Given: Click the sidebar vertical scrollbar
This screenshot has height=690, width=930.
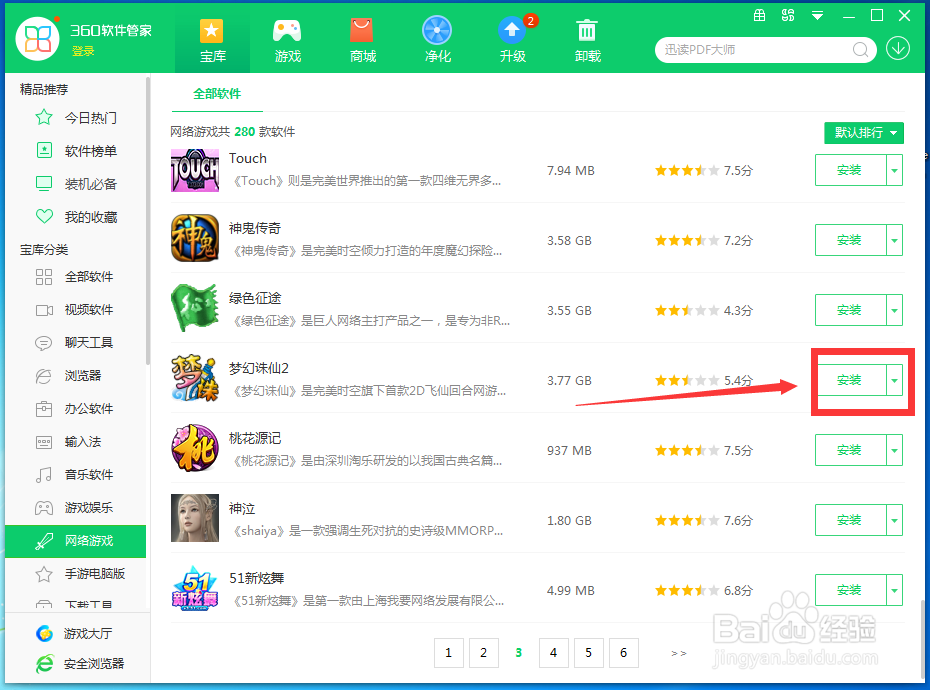Looking at the screenshot, I should (x=148, y=221).
